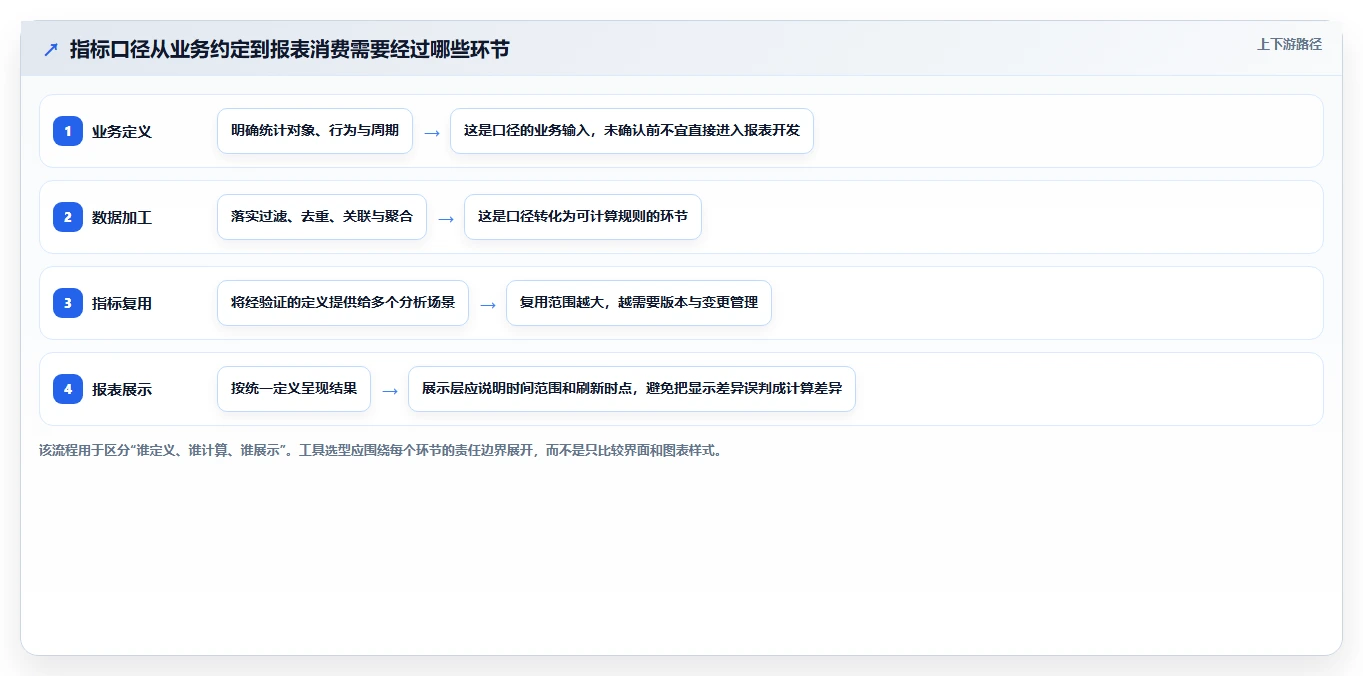Click the arrow icon beside the title
Image resolution: width=1363 pixels, height=676 pixels.
click(51, 49)
